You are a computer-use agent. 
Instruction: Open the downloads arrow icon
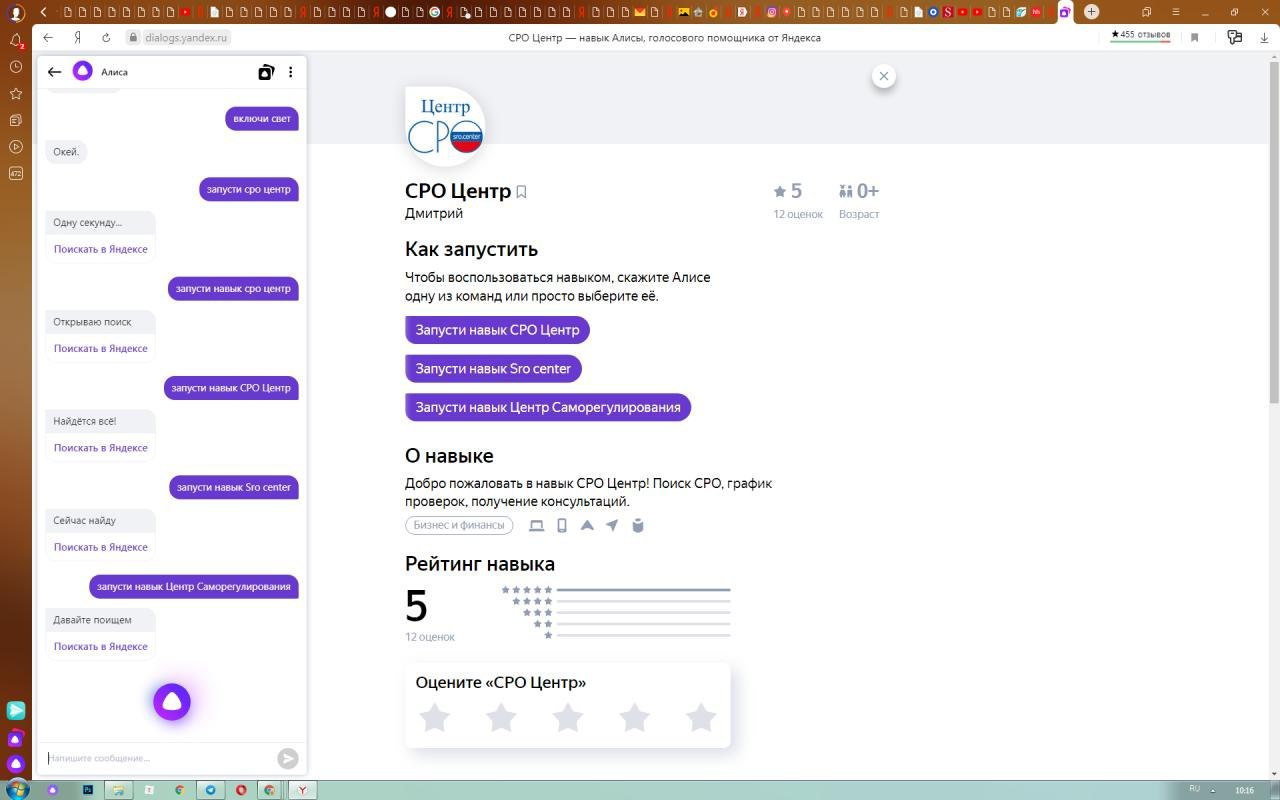tap(1264, 37)
